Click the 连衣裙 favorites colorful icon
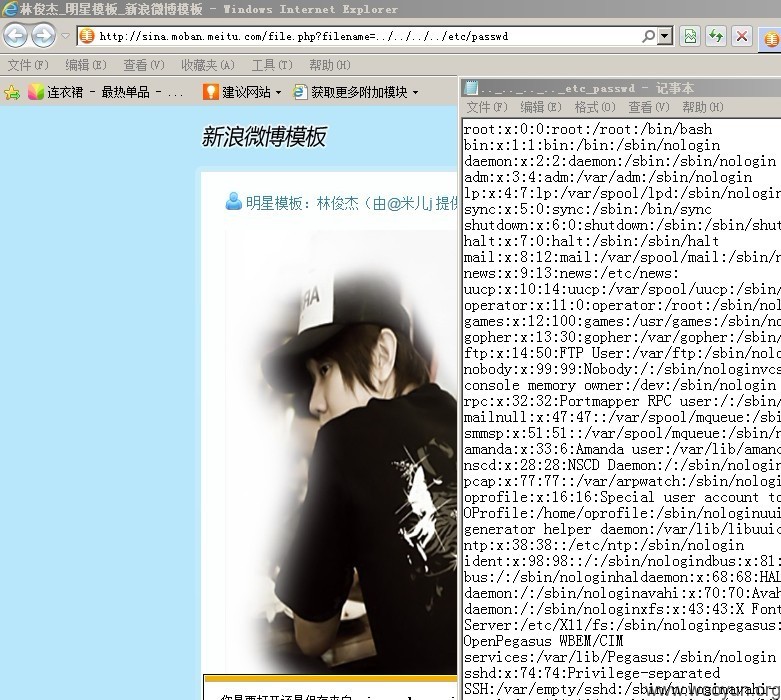 [36, 92]
